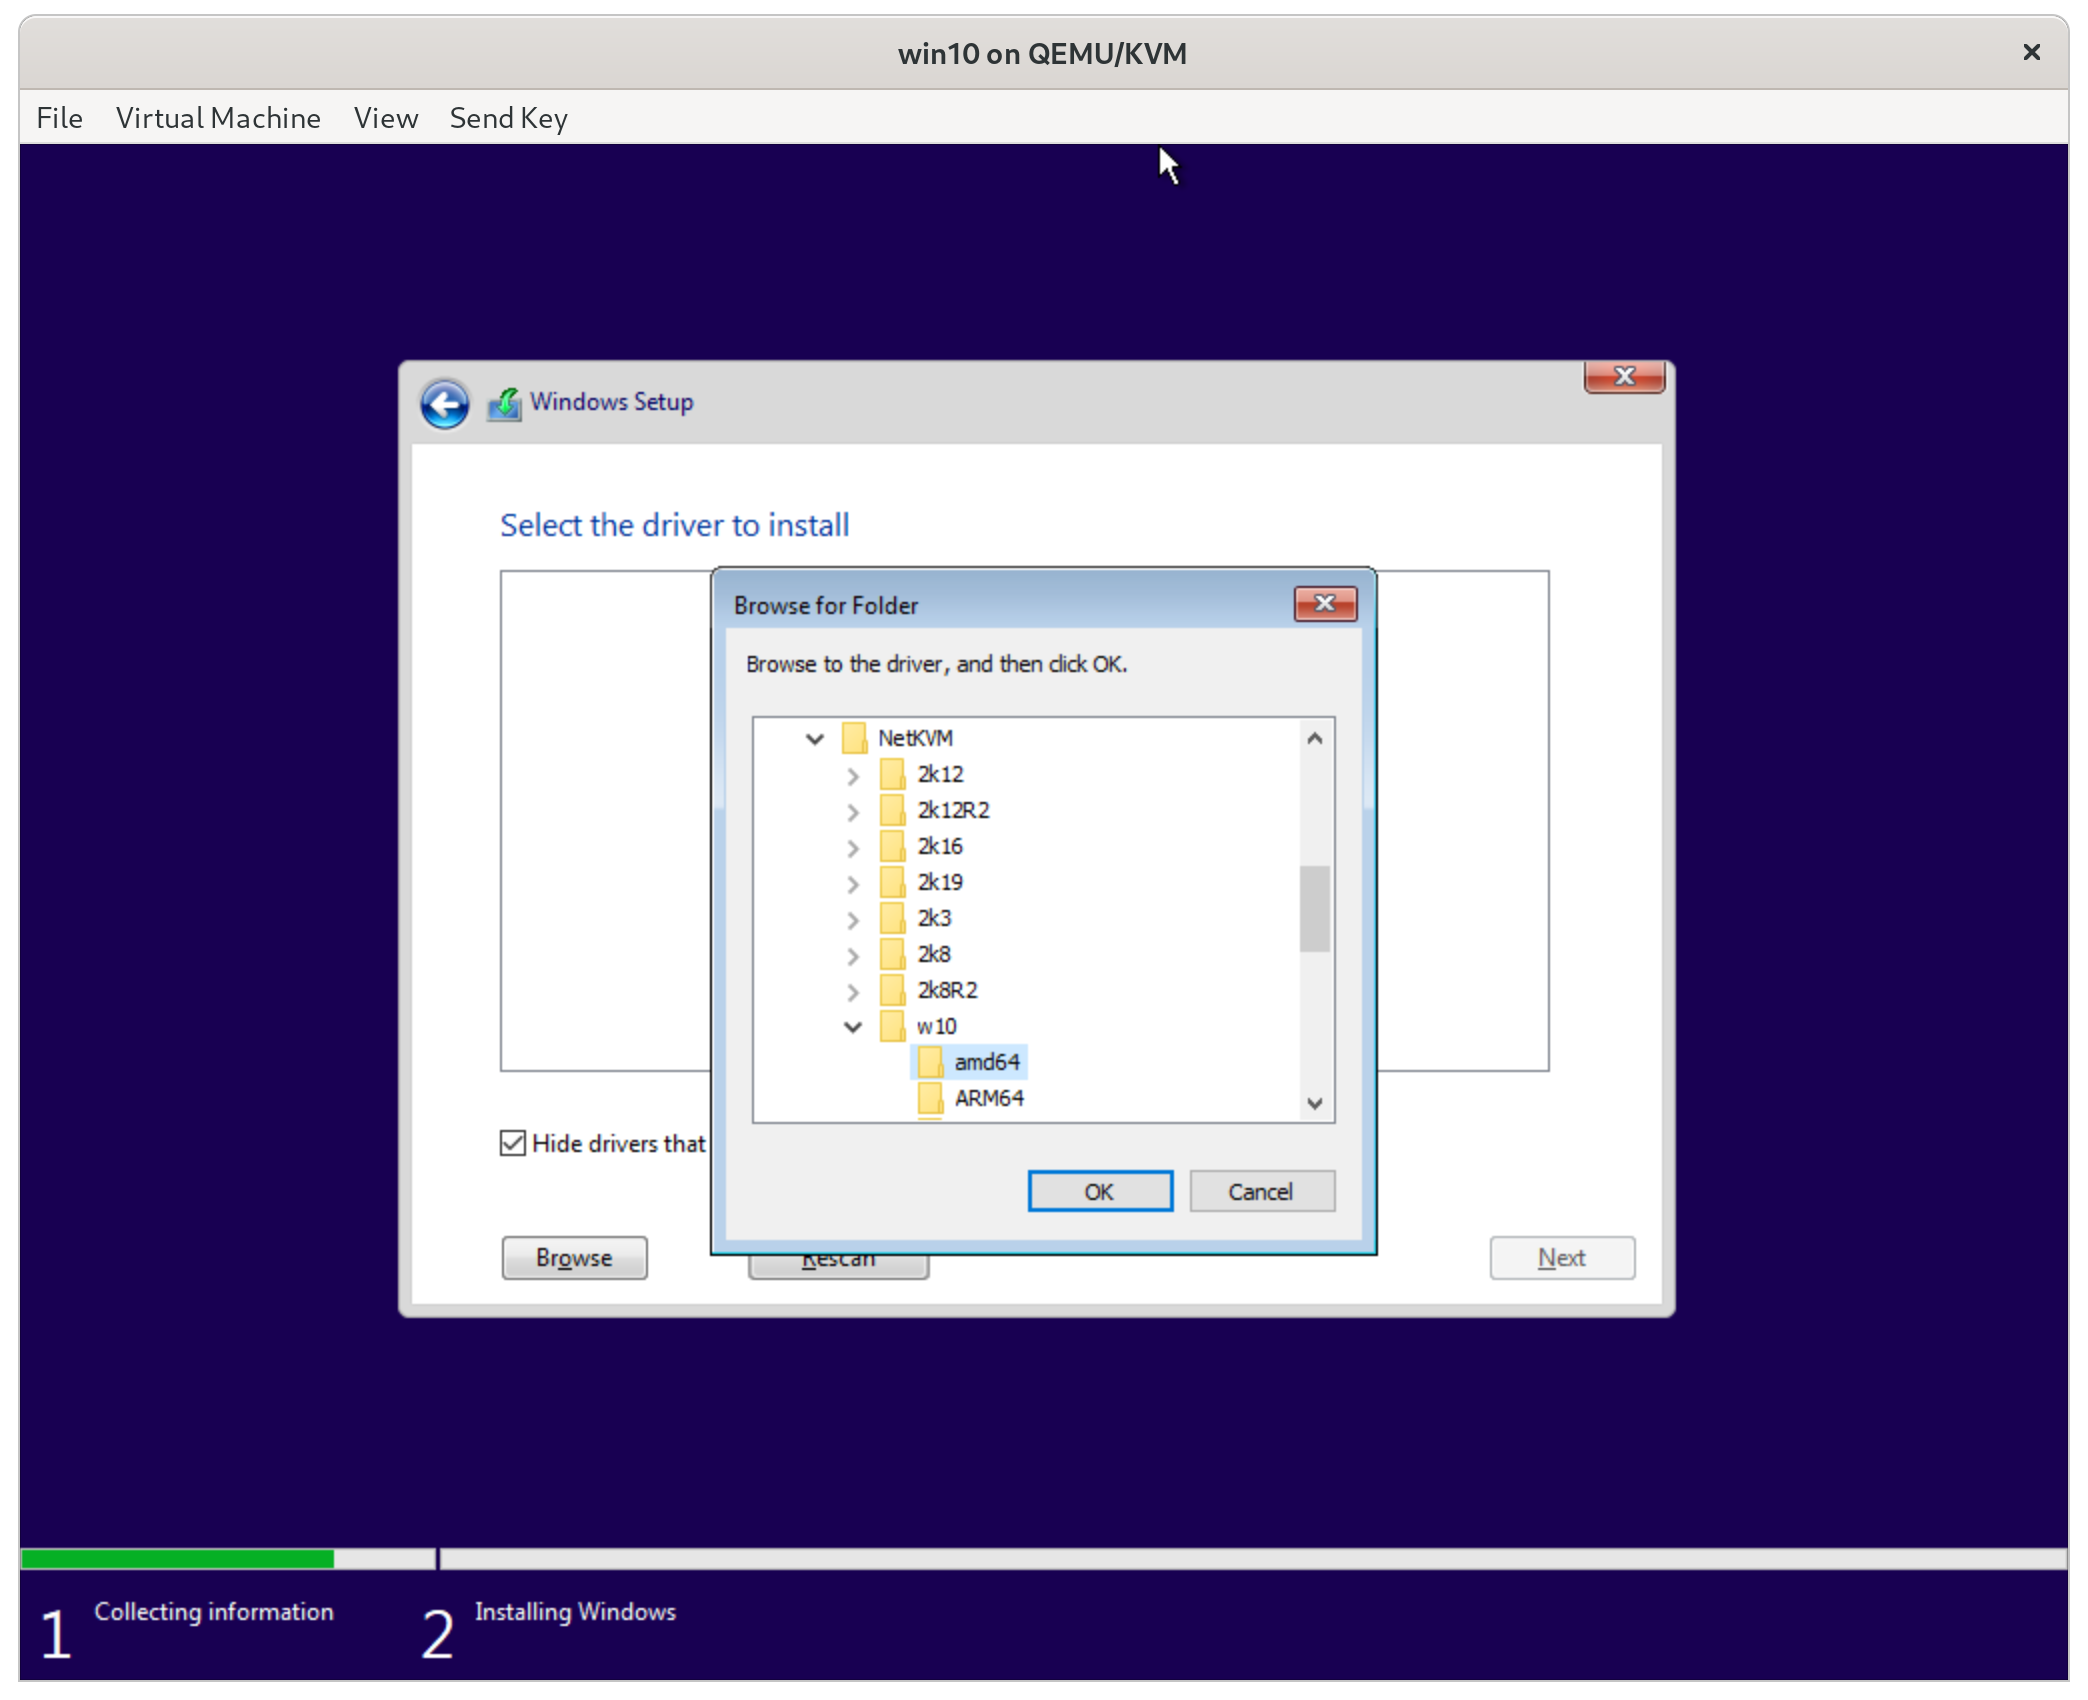The image size is (2088, 1700).
Task: Confirm folder selection with OK
Action: pyautogui.click(x=1100, y=1191)
